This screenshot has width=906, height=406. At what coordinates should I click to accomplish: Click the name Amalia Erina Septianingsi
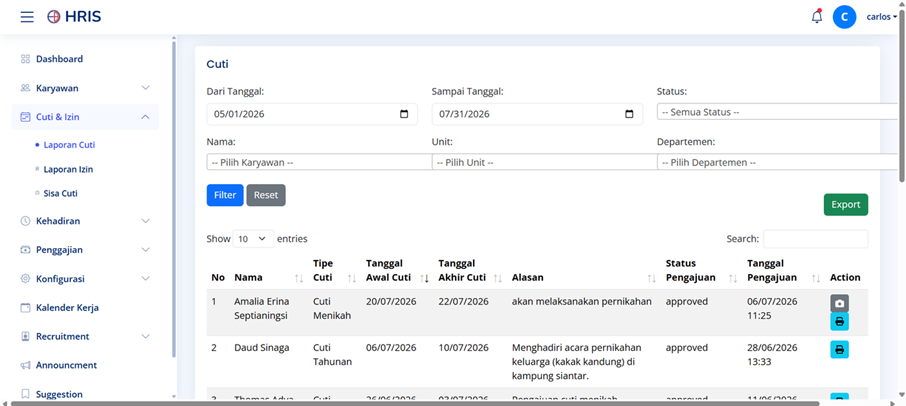point(262,308)
